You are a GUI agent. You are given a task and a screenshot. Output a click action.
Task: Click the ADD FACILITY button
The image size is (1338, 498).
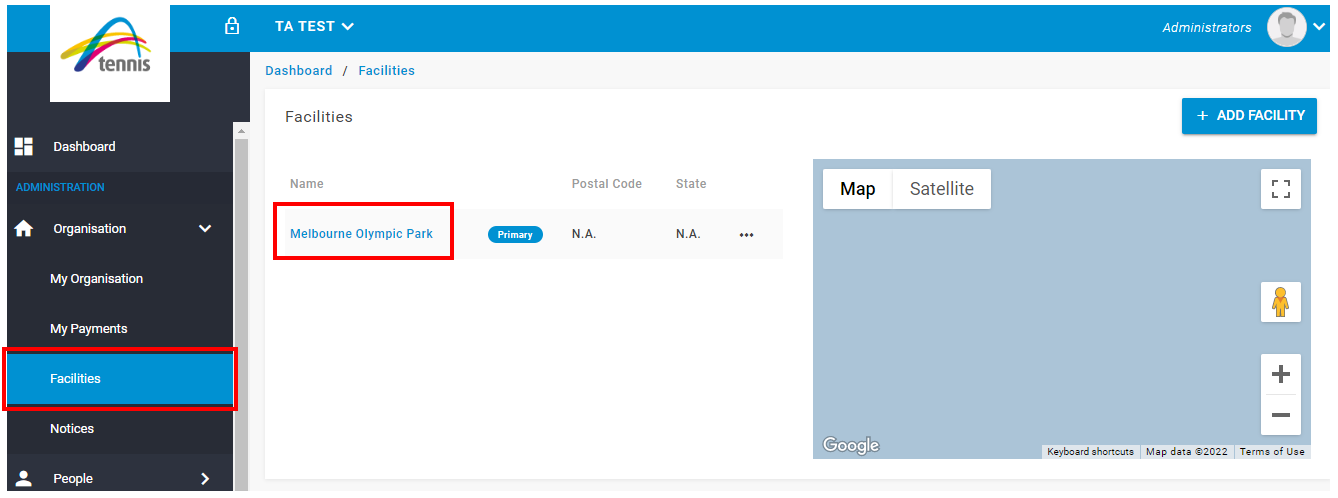(1249, 116)
